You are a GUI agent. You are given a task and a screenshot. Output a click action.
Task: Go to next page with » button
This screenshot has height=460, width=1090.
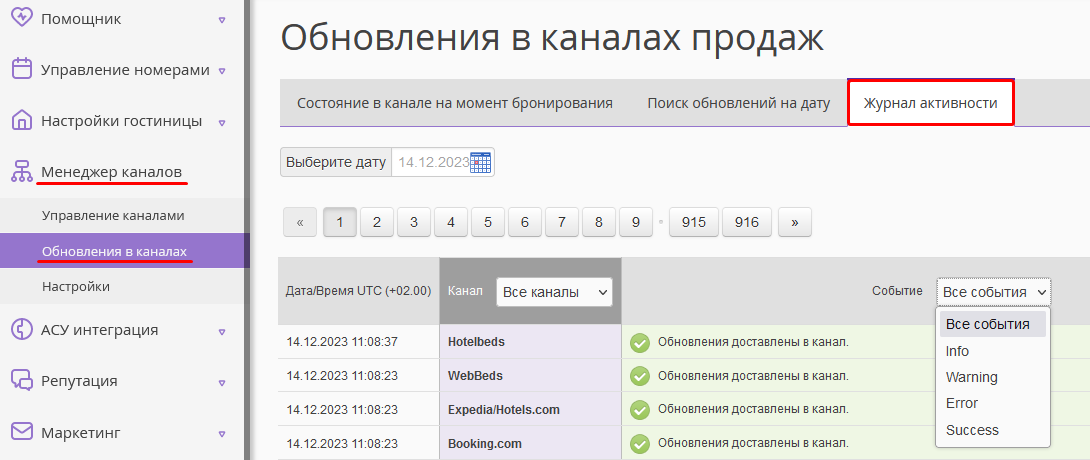pos(795,222)
